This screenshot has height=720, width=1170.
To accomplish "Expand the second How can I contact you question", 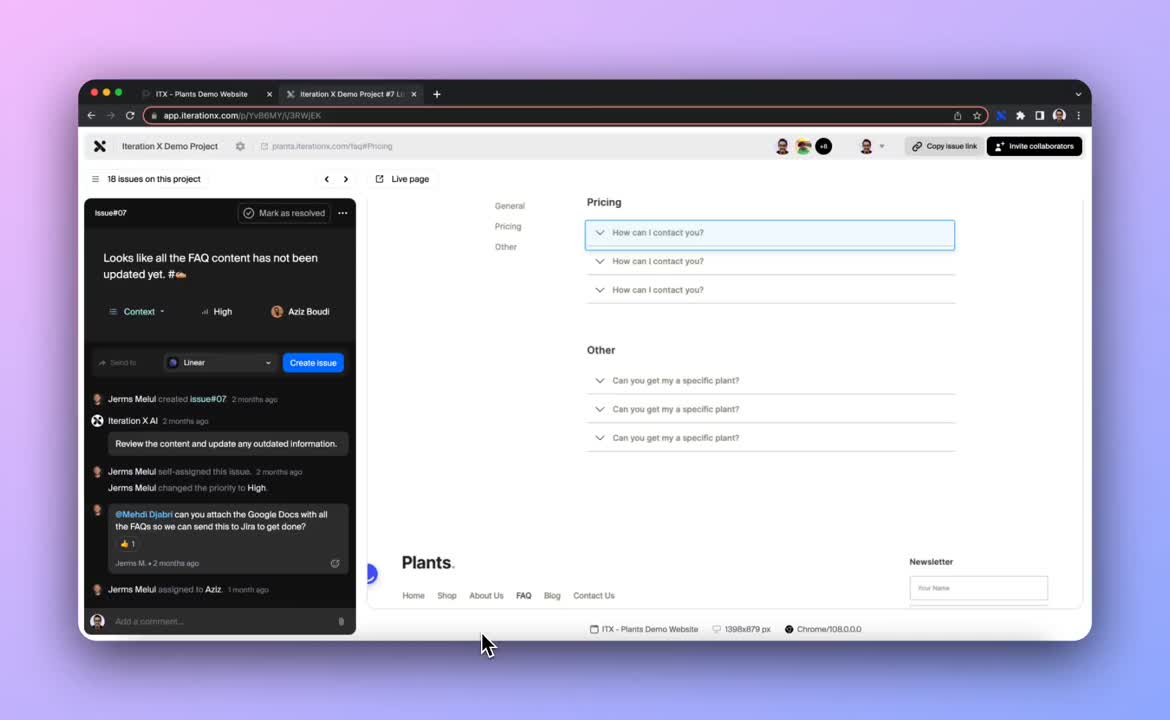I will 770,261.
